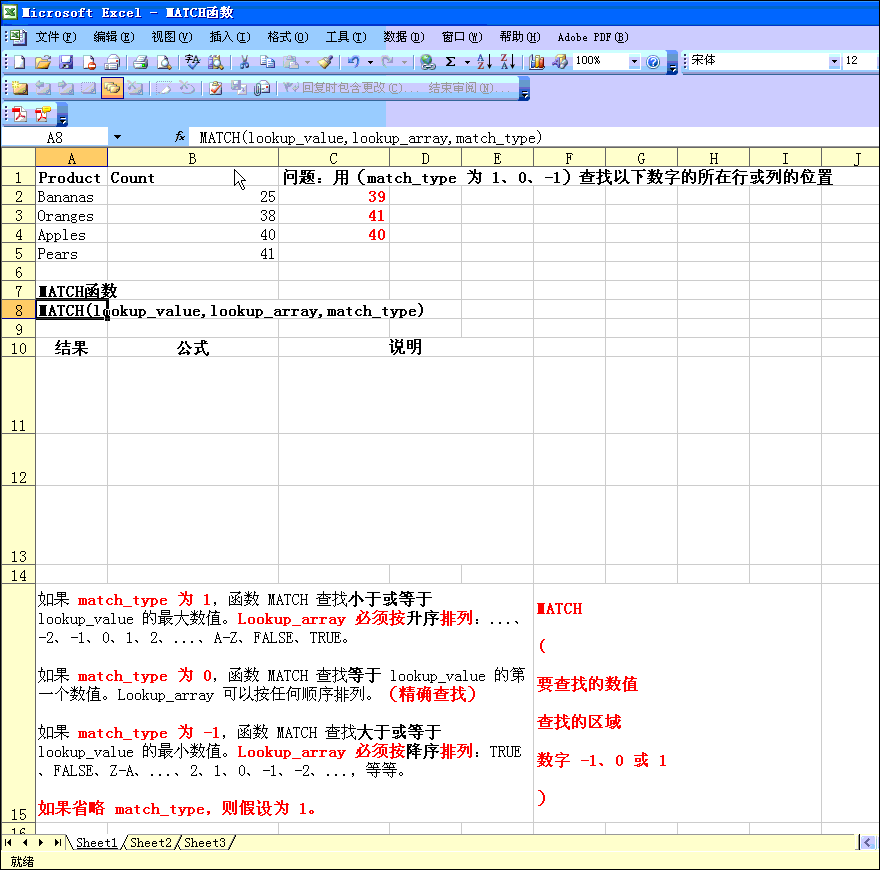Click the AutoSum sigma icon
The width and height of the screenshot is (880, 870).
point(450,62)
